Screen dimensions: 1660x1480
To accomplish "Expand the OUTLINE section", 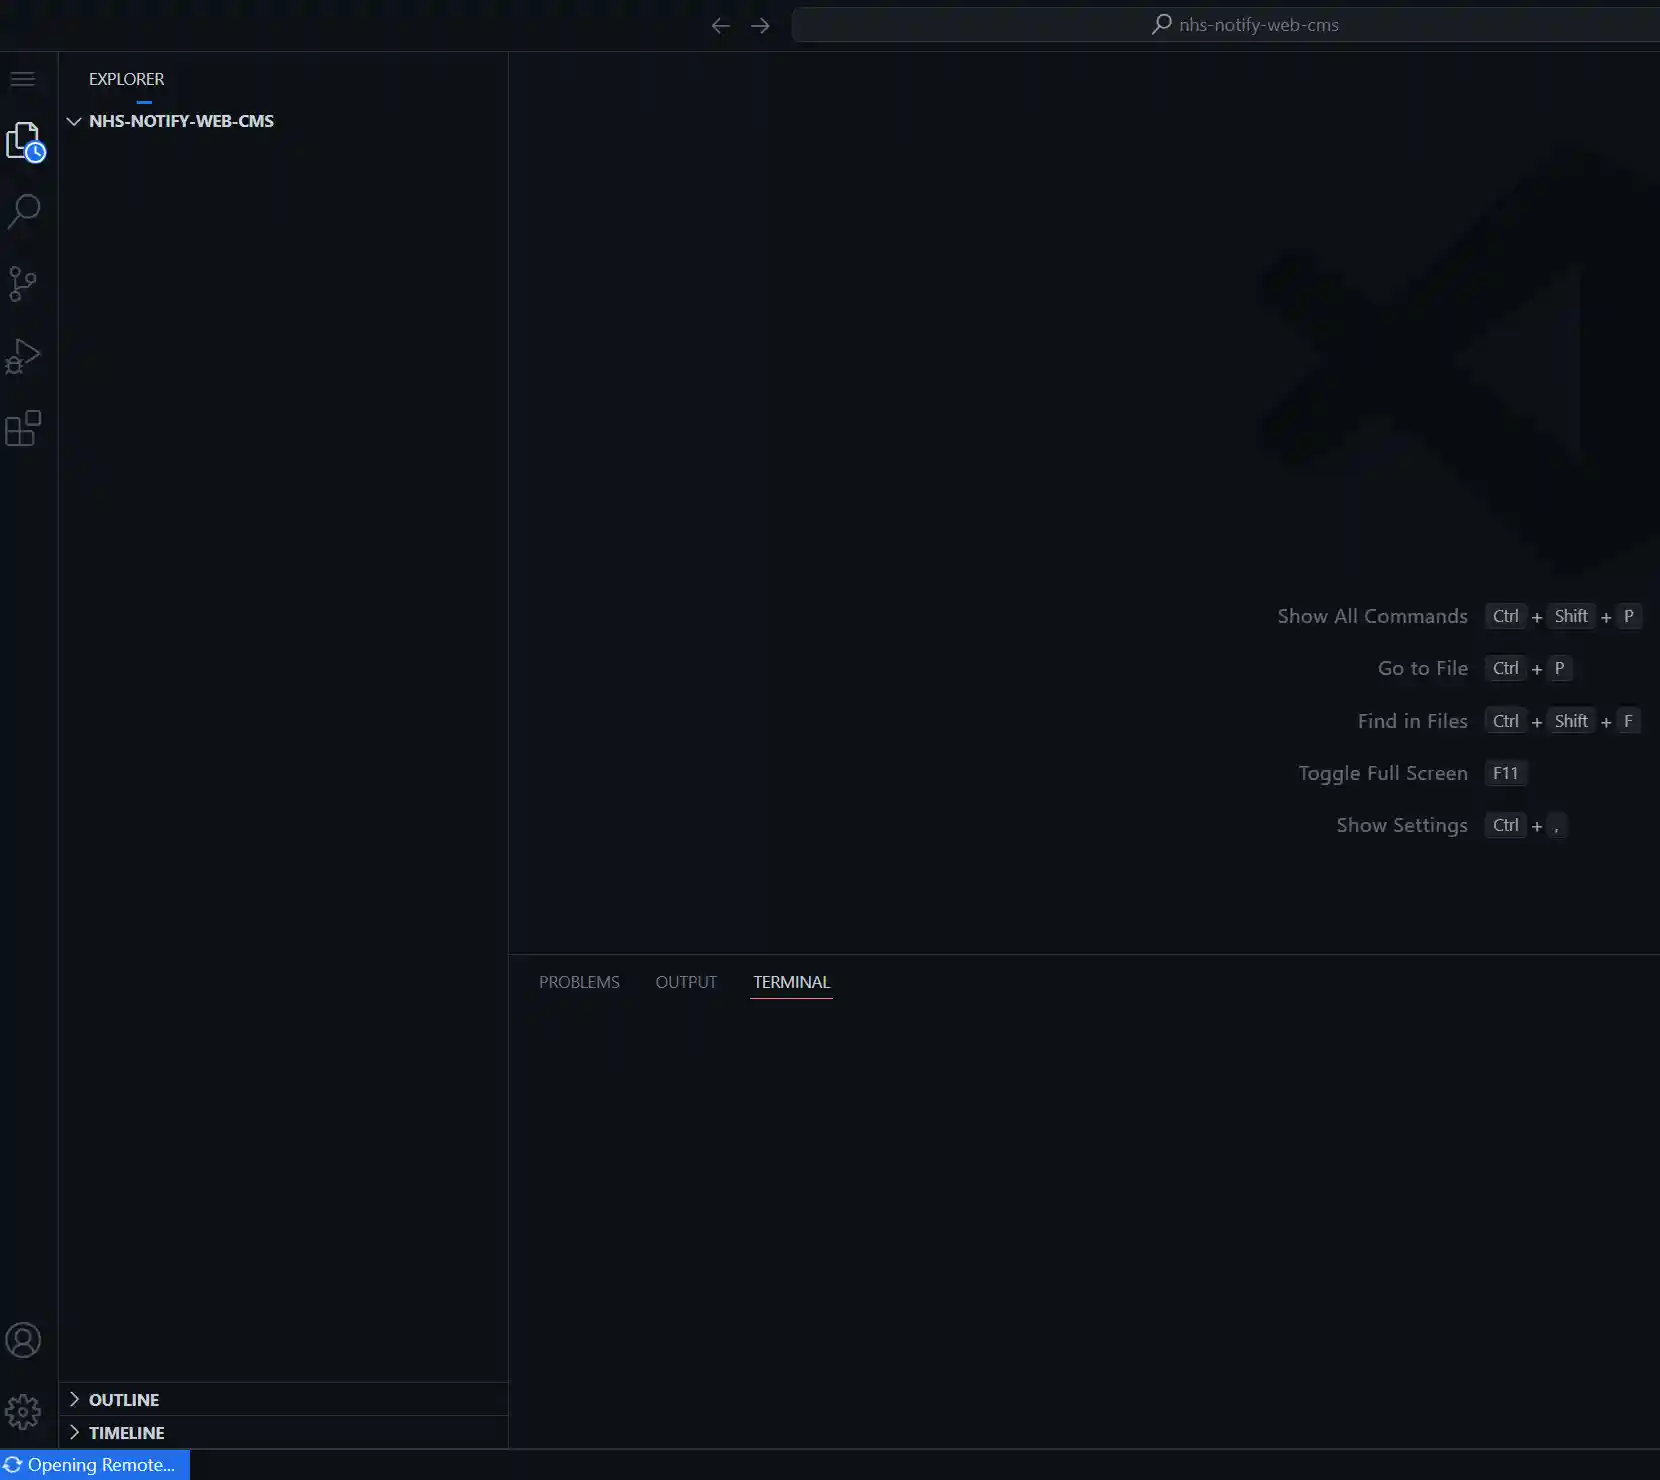I will (284, 1399).
